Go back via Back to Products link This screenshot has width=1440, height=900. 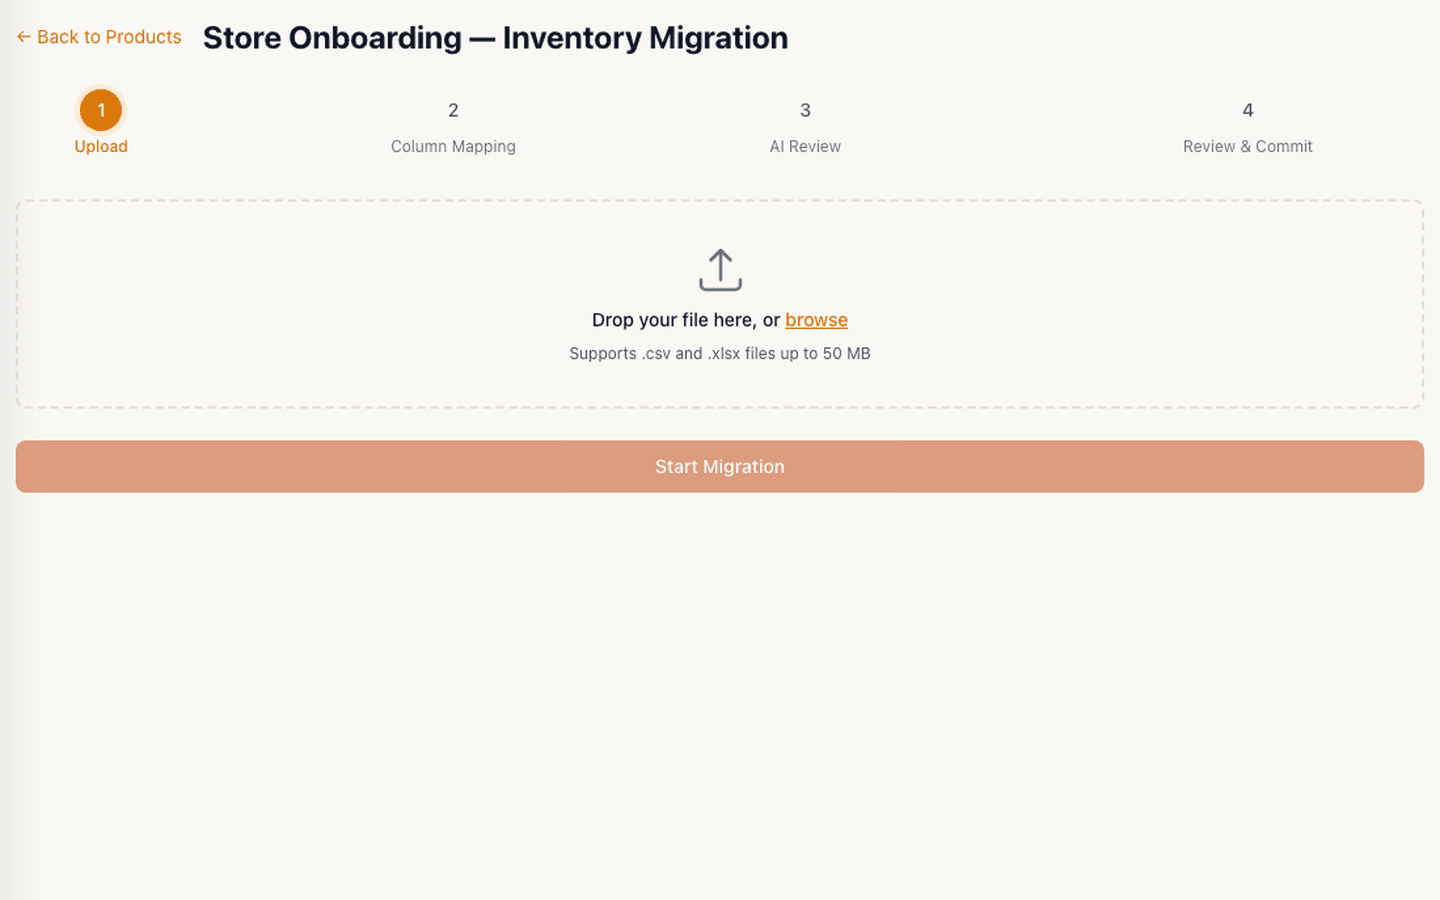pos(99,37)
